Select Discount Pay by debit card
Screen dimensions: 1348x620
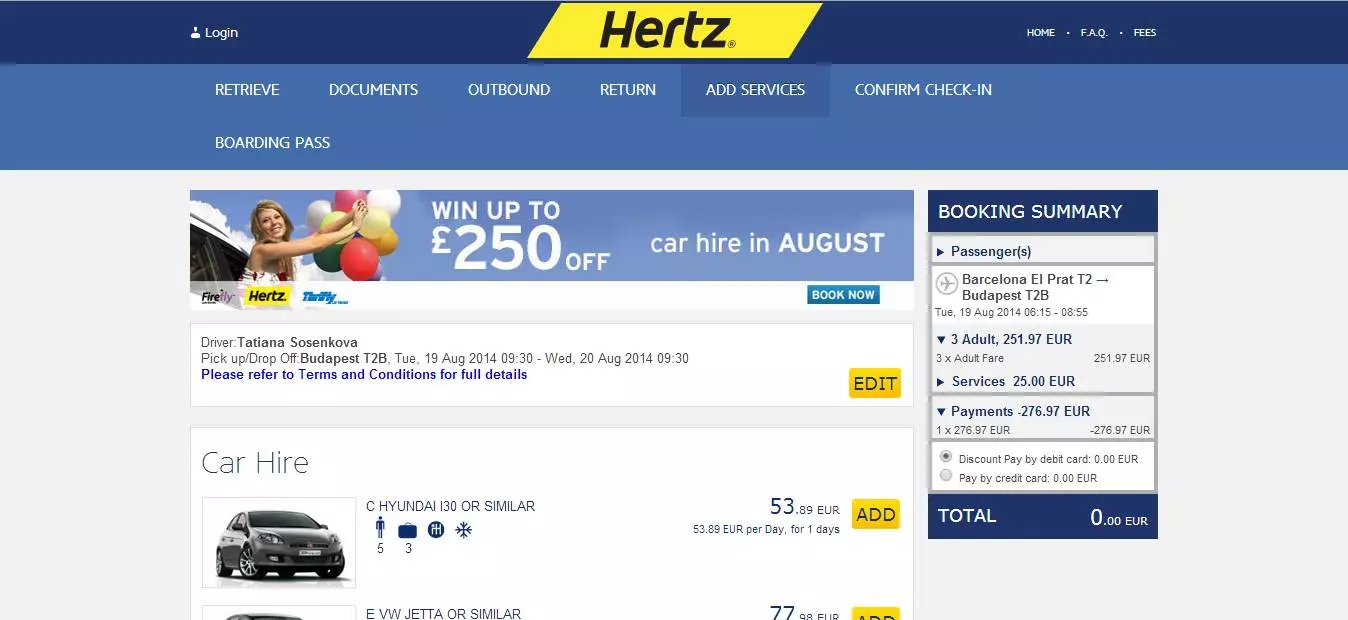point(946,456)
